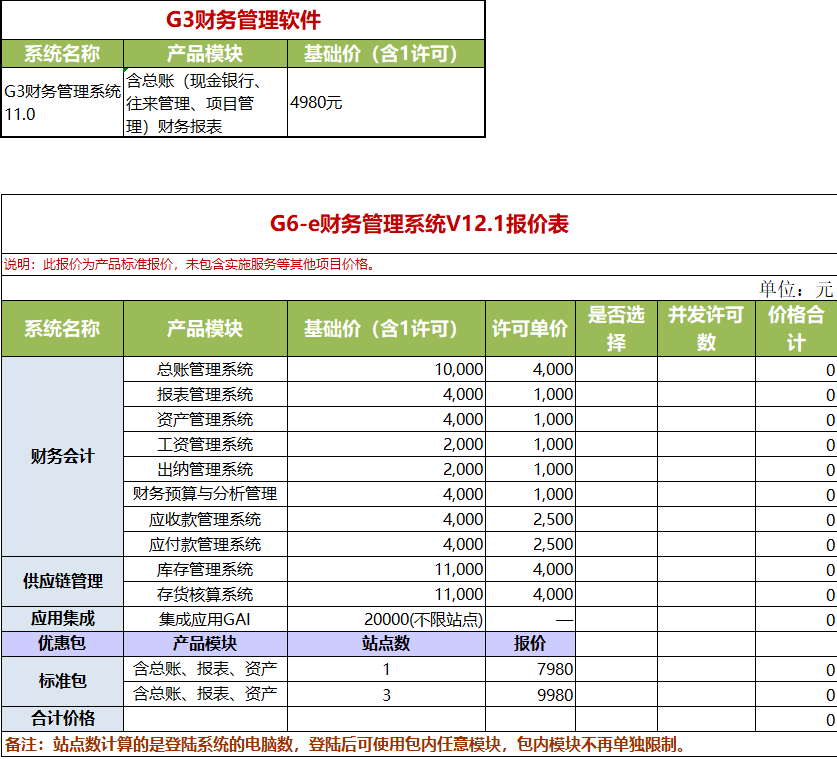This screenshot has height=759, width=837.
Task: Click the 站点数 header cell
Action: [386, 644]
